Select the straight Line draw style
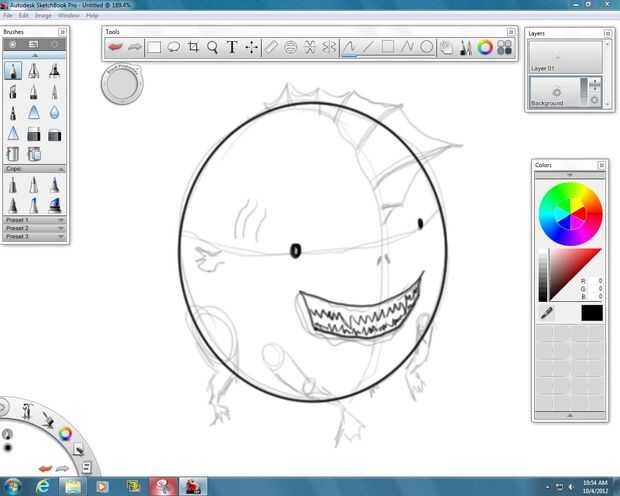The height and width of the screenshot is (496, 620). pos(369,47)
